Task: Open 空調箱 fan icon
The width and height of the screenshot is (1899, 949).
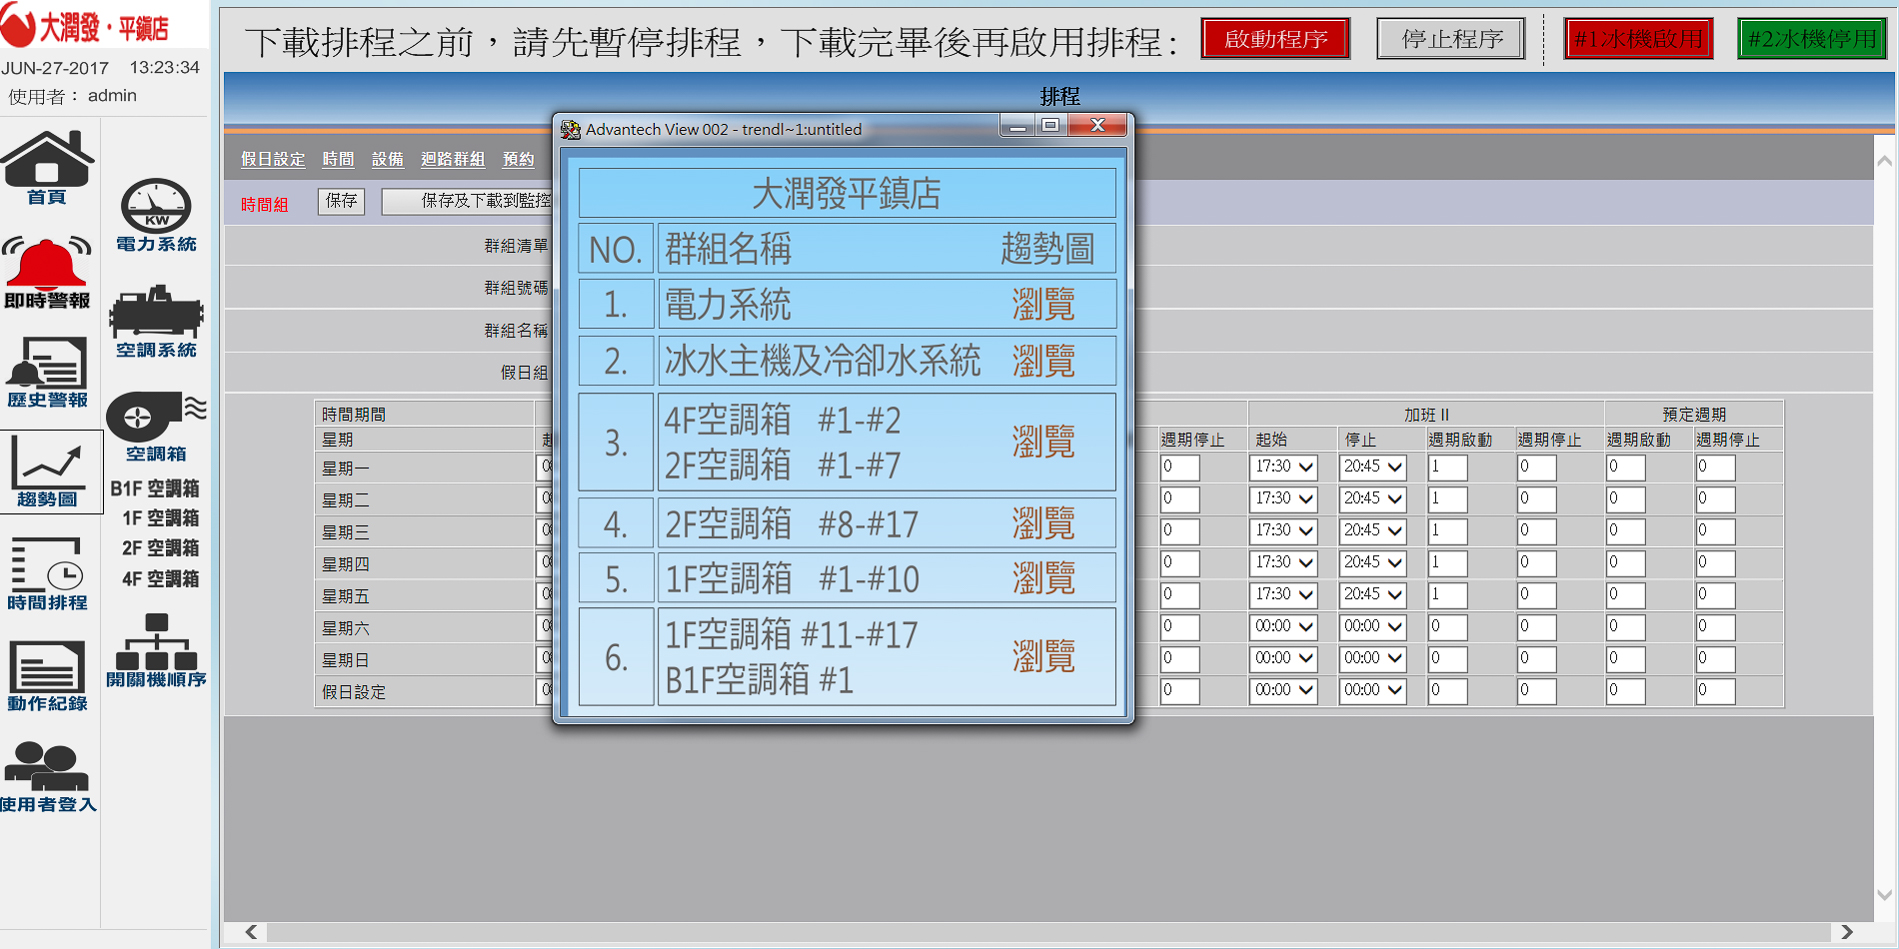Action: (x=156, y=427)
